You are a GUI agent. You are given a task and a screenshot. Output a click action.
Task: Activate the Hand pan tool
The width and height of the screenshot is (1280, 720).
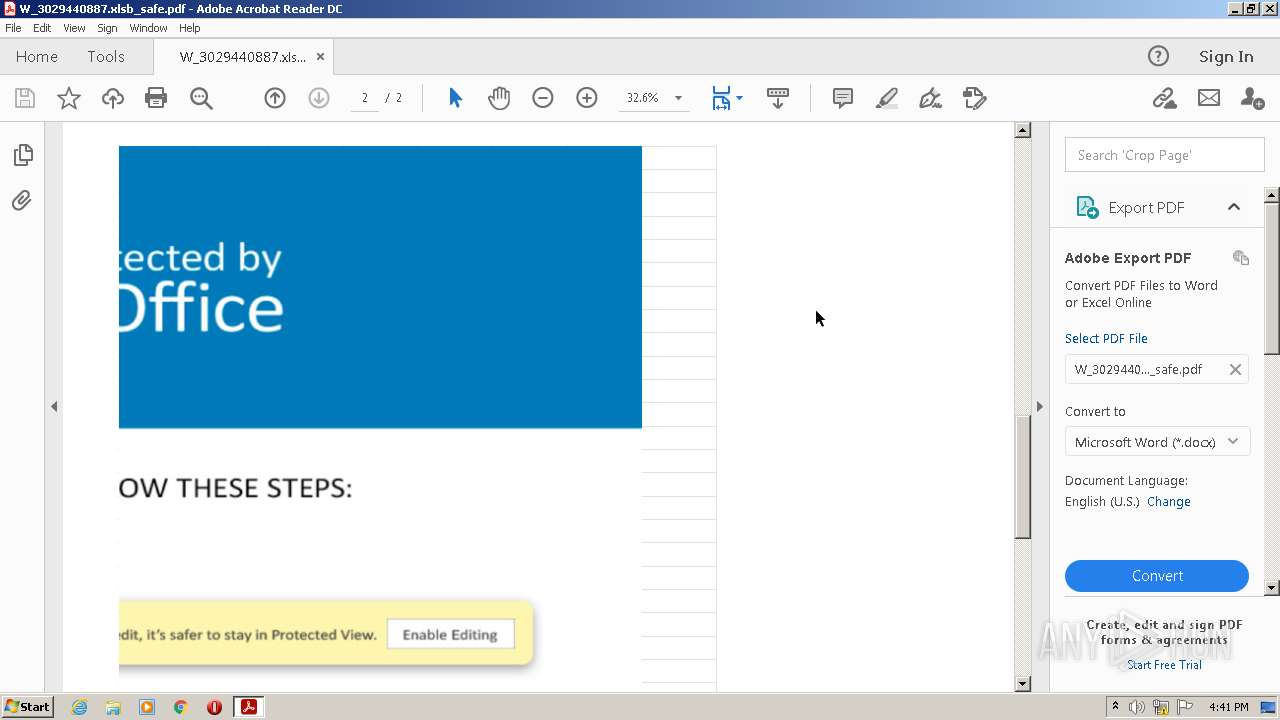click(499, 98)
